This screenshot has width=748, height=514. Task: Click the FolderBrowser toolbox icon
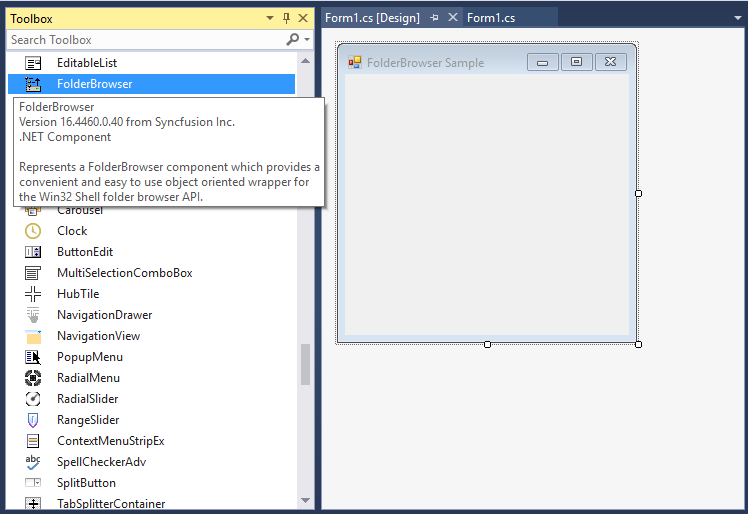(x=33, y=84)
